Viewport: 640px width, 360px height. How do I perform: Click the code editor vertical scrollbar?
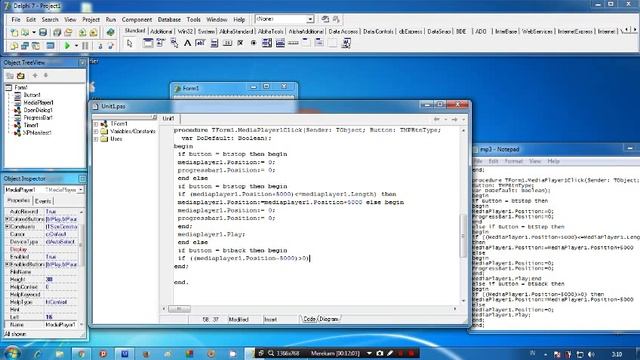click(x=463, y=236)
